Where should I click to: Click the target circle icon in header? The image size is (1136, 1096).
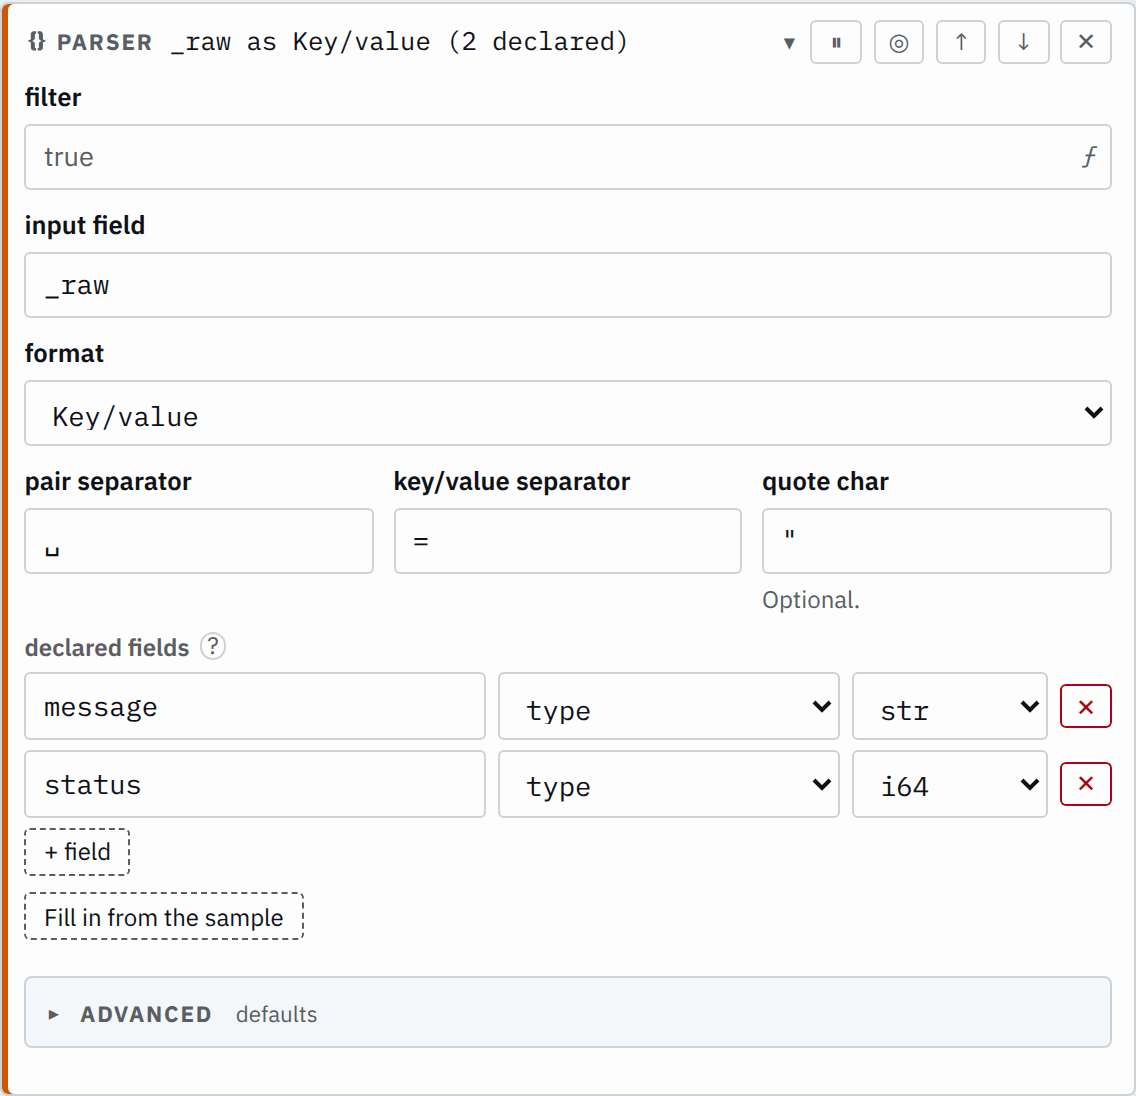click(x=898, y=43)
